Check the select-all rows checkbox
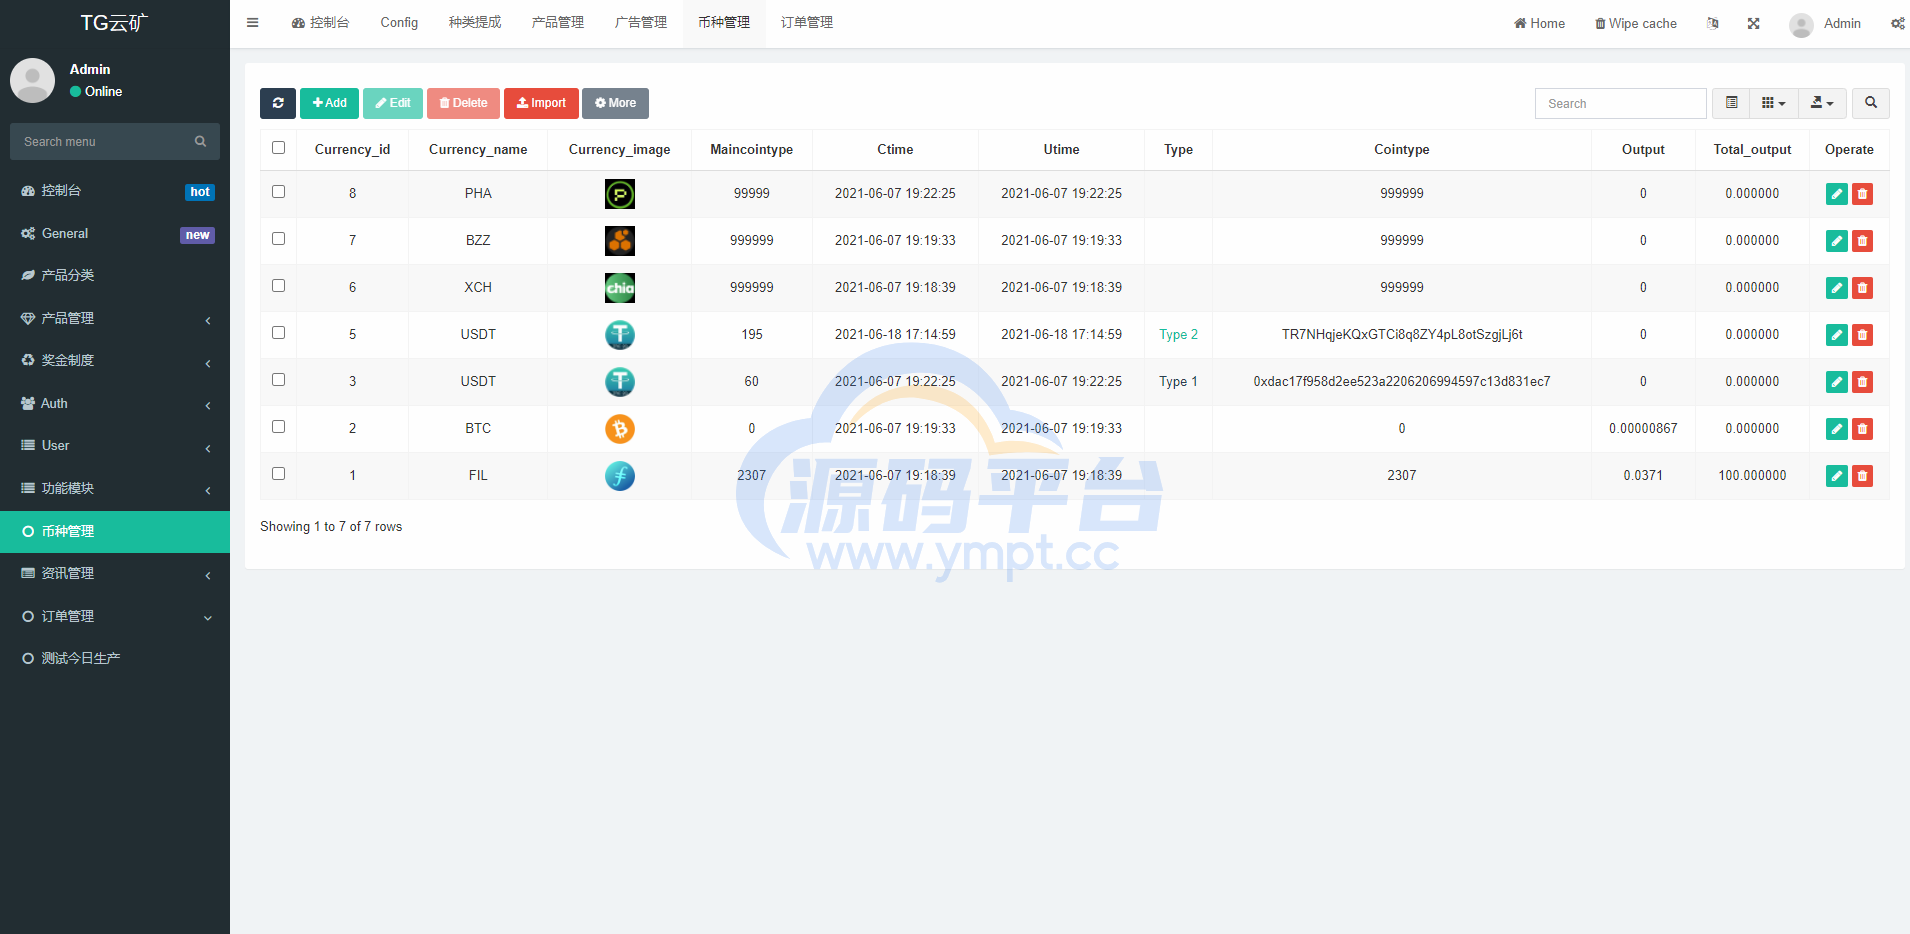1910x934 pixels. point(278,148)
